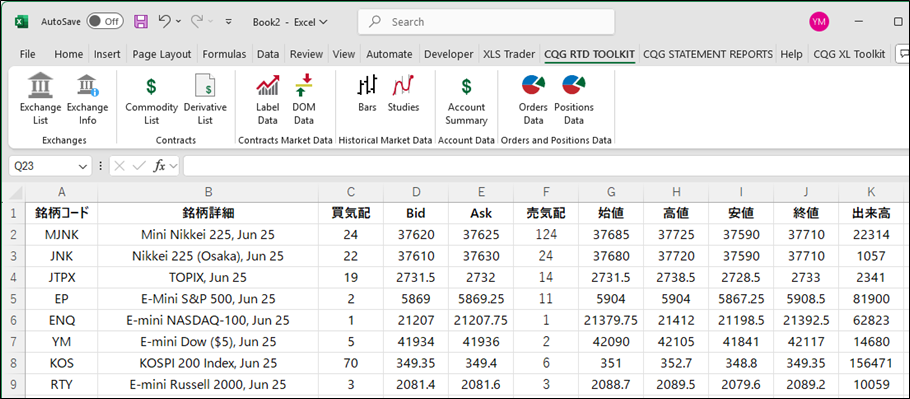The width and height of the screenshot is (910, 399).
Task: Open the YM user account avatar
Action: [819, 22]
